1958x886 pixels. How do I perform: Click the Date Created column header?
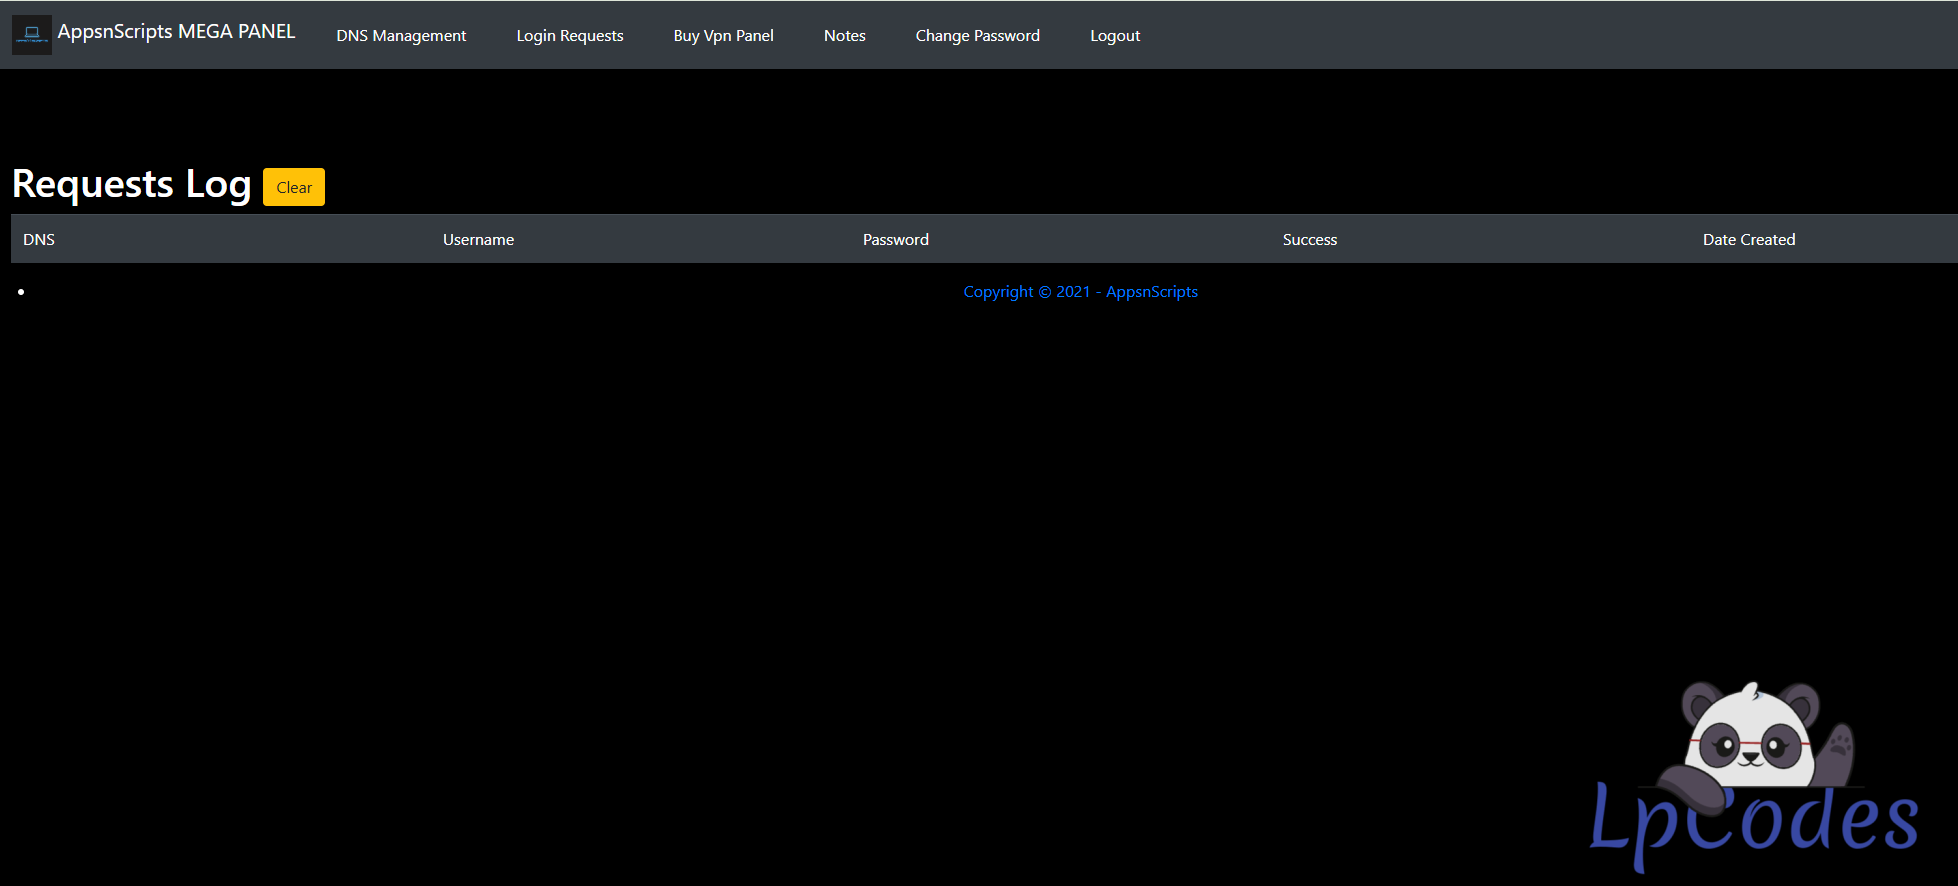click(1748, 240)
